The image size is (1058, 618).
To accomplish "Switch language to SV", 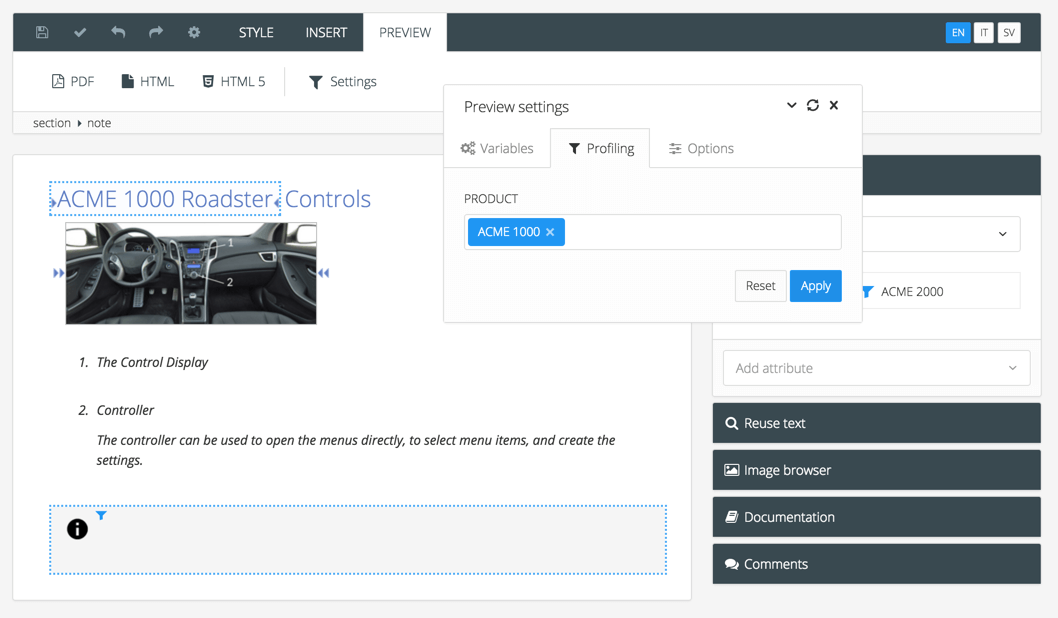I will (1009, 33).
